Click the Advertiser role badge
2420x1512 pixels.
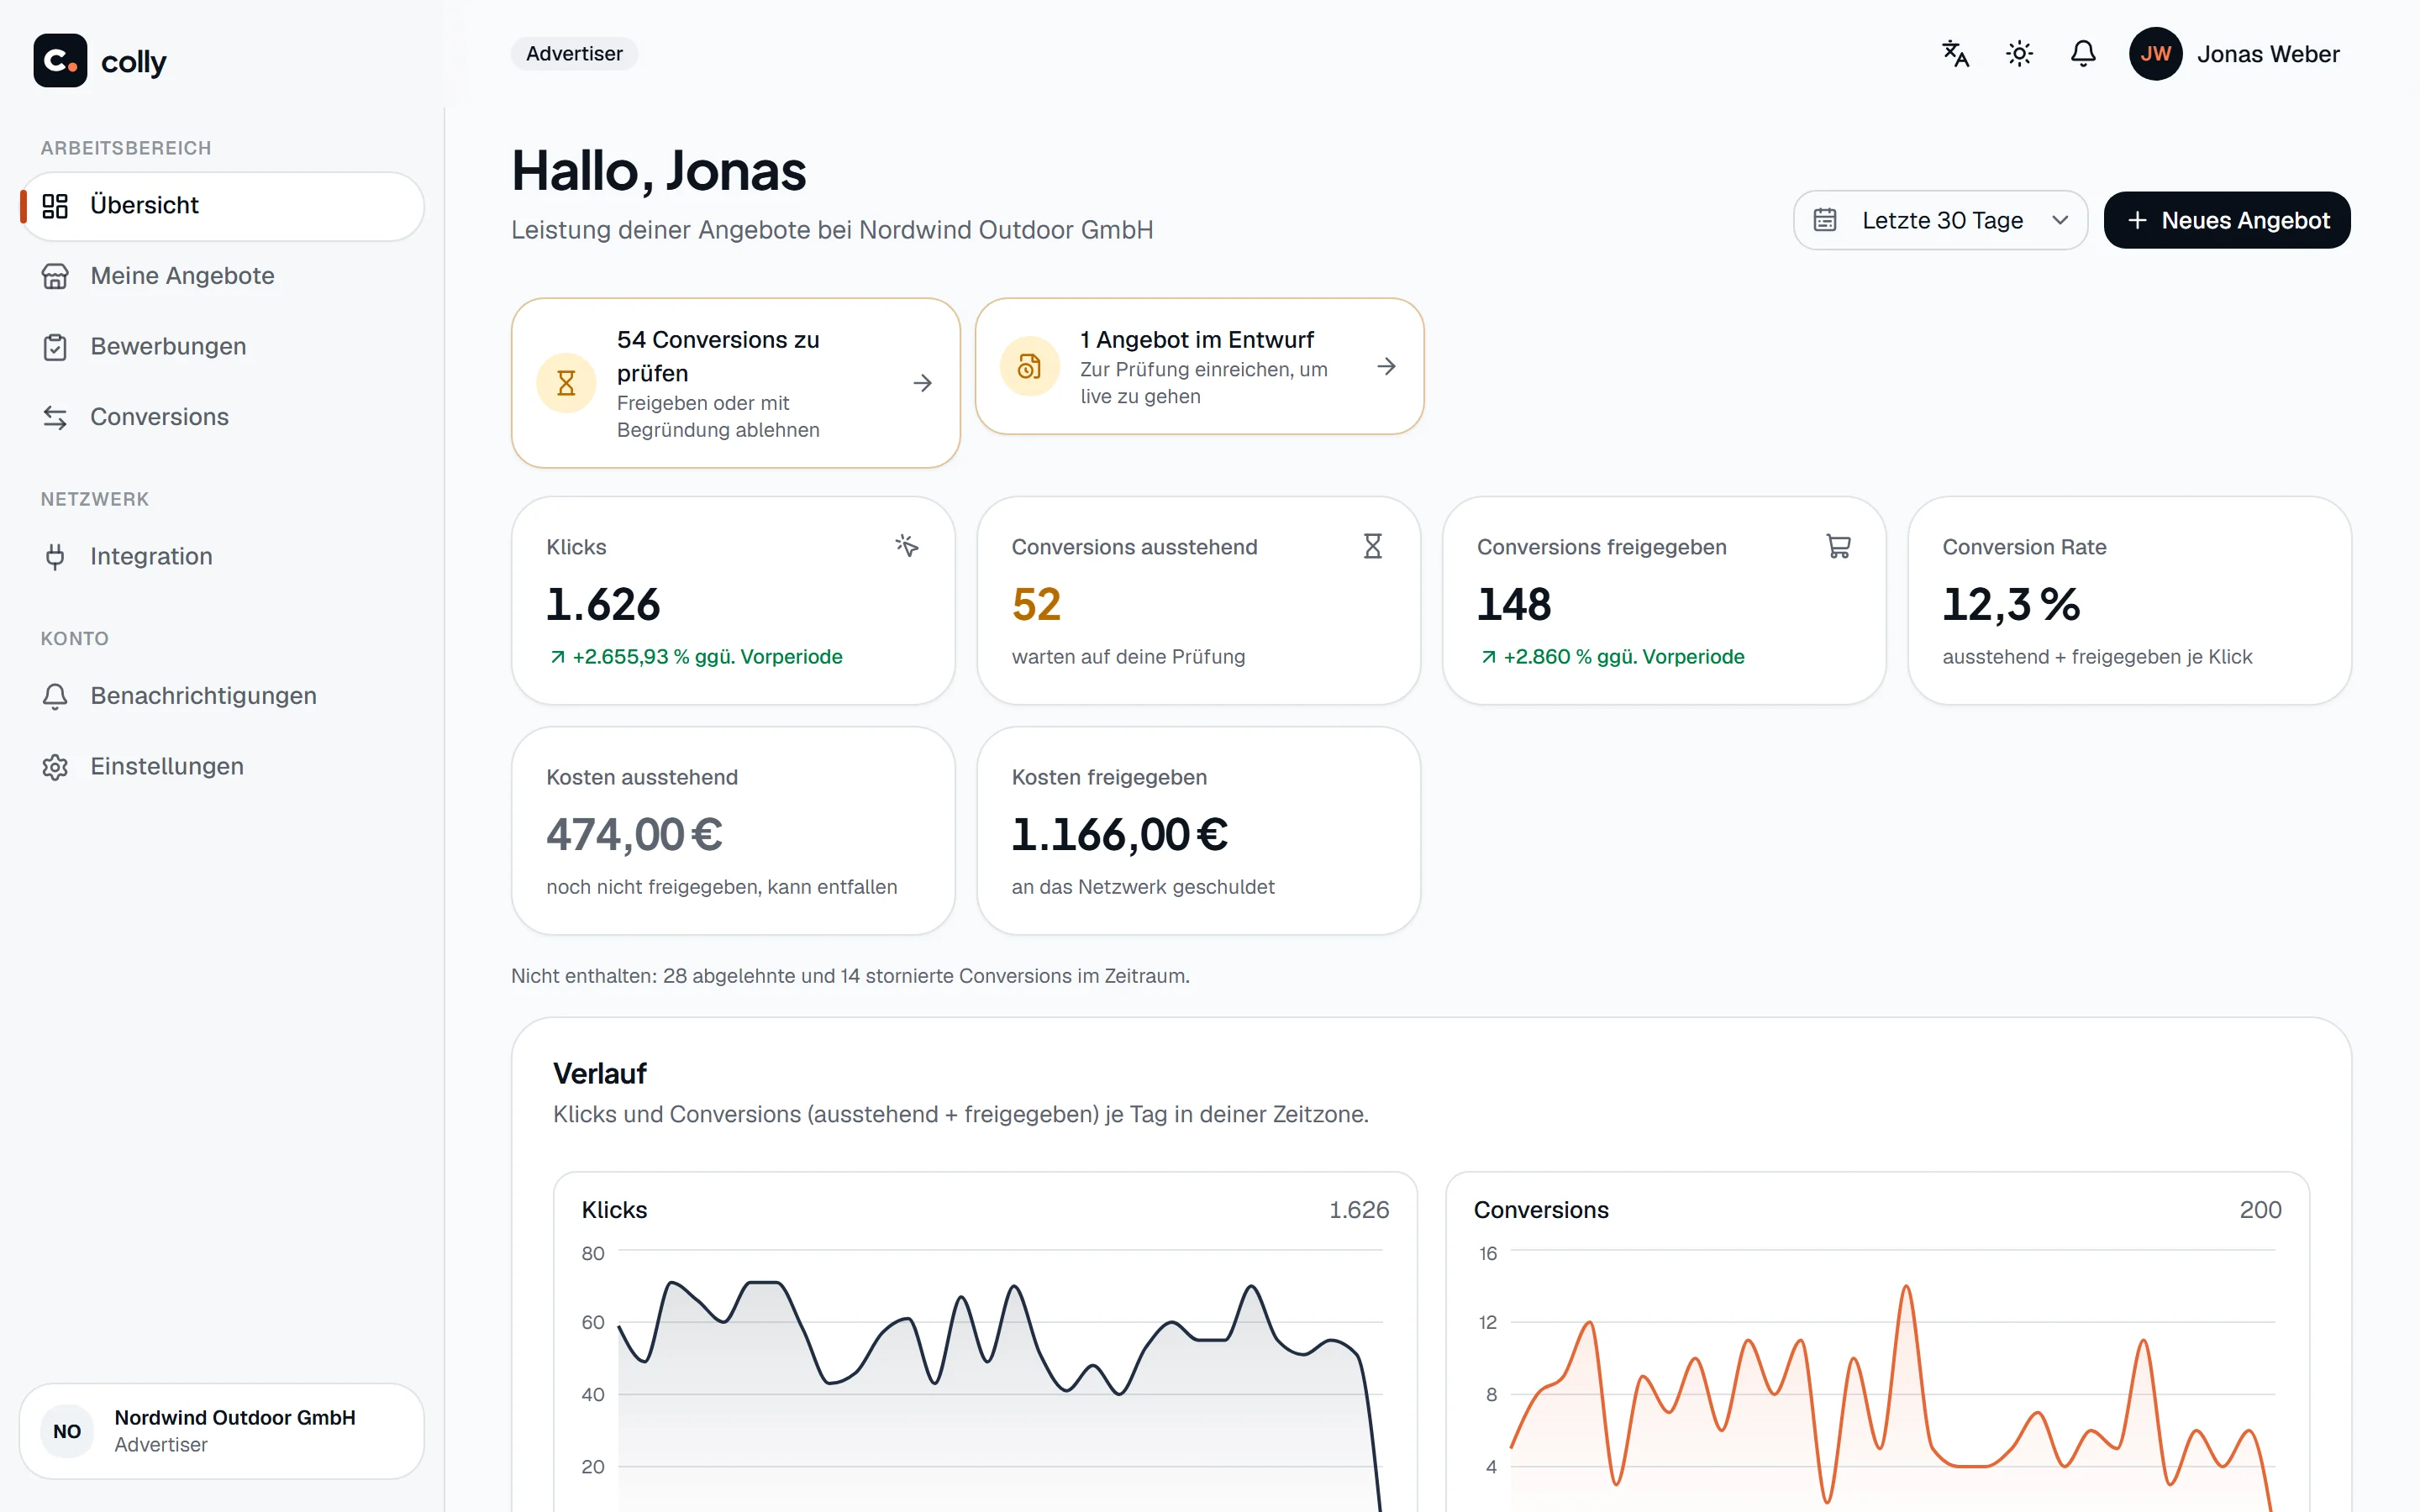574,54
